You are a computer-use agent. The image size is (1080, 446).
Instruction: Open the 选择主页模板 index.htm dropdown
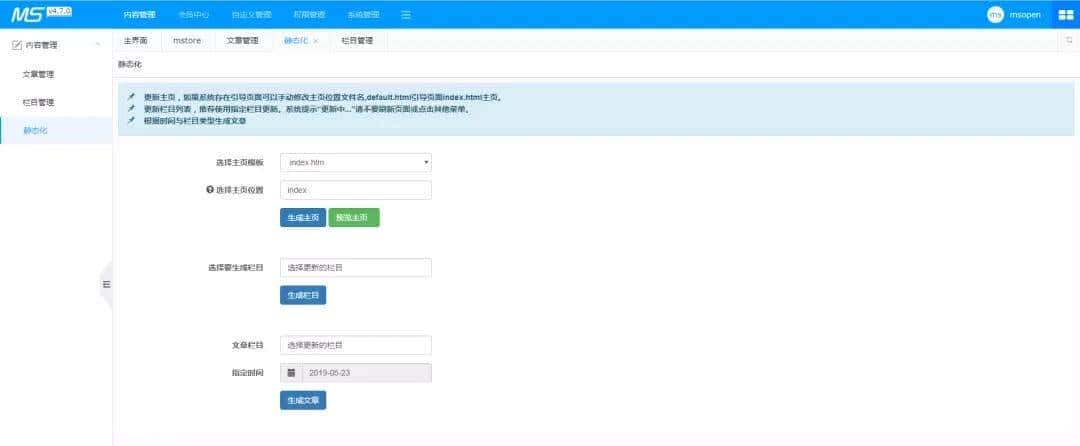pos(356,162)
